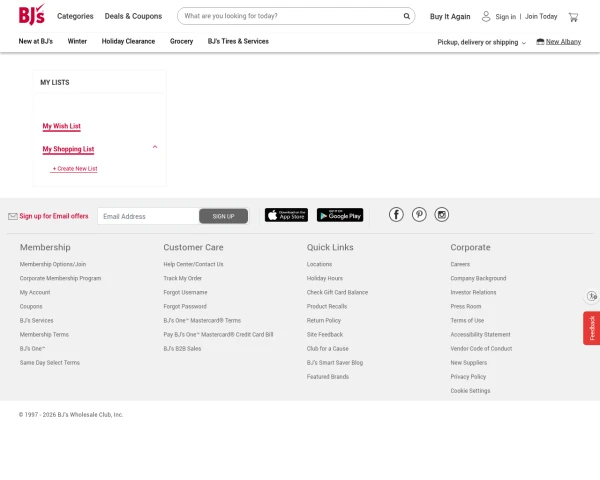Click the translate icon on right edge
The height and width of the screenshot is (480, 600).
(x=592, y=296)
